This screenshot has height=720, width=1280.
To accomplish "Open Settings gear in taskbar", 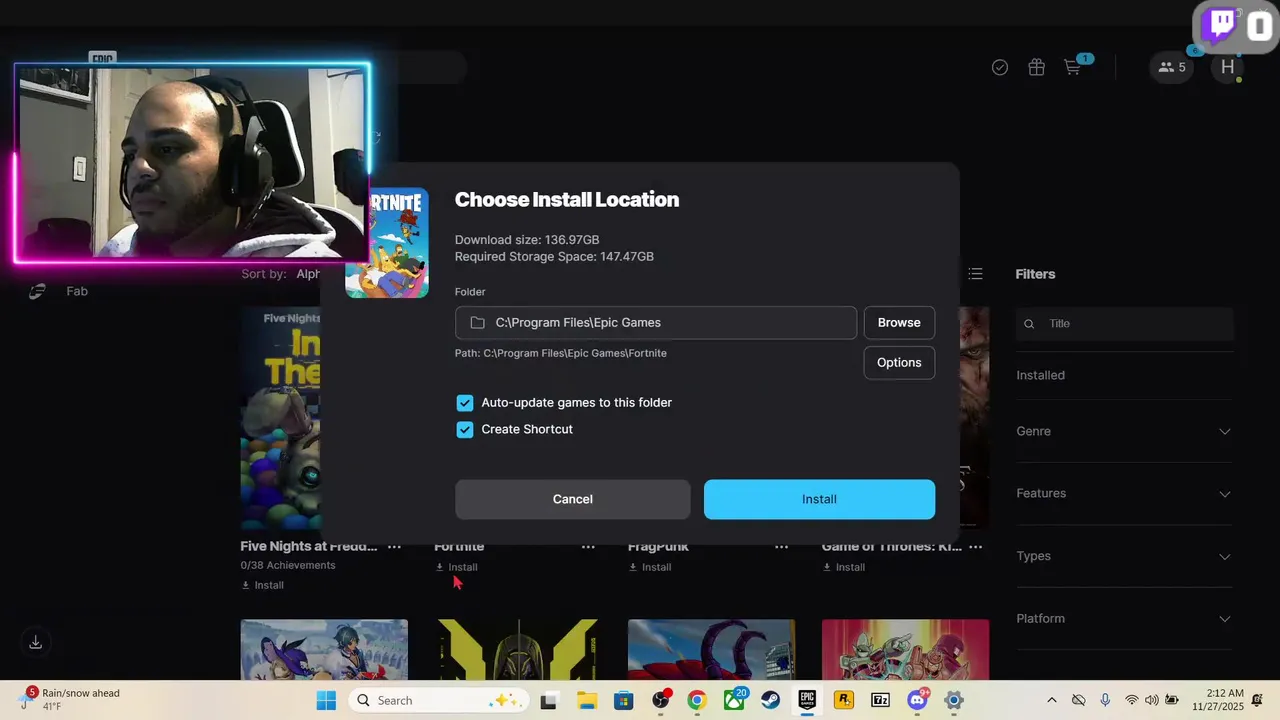I will click(x=954, y=701).
